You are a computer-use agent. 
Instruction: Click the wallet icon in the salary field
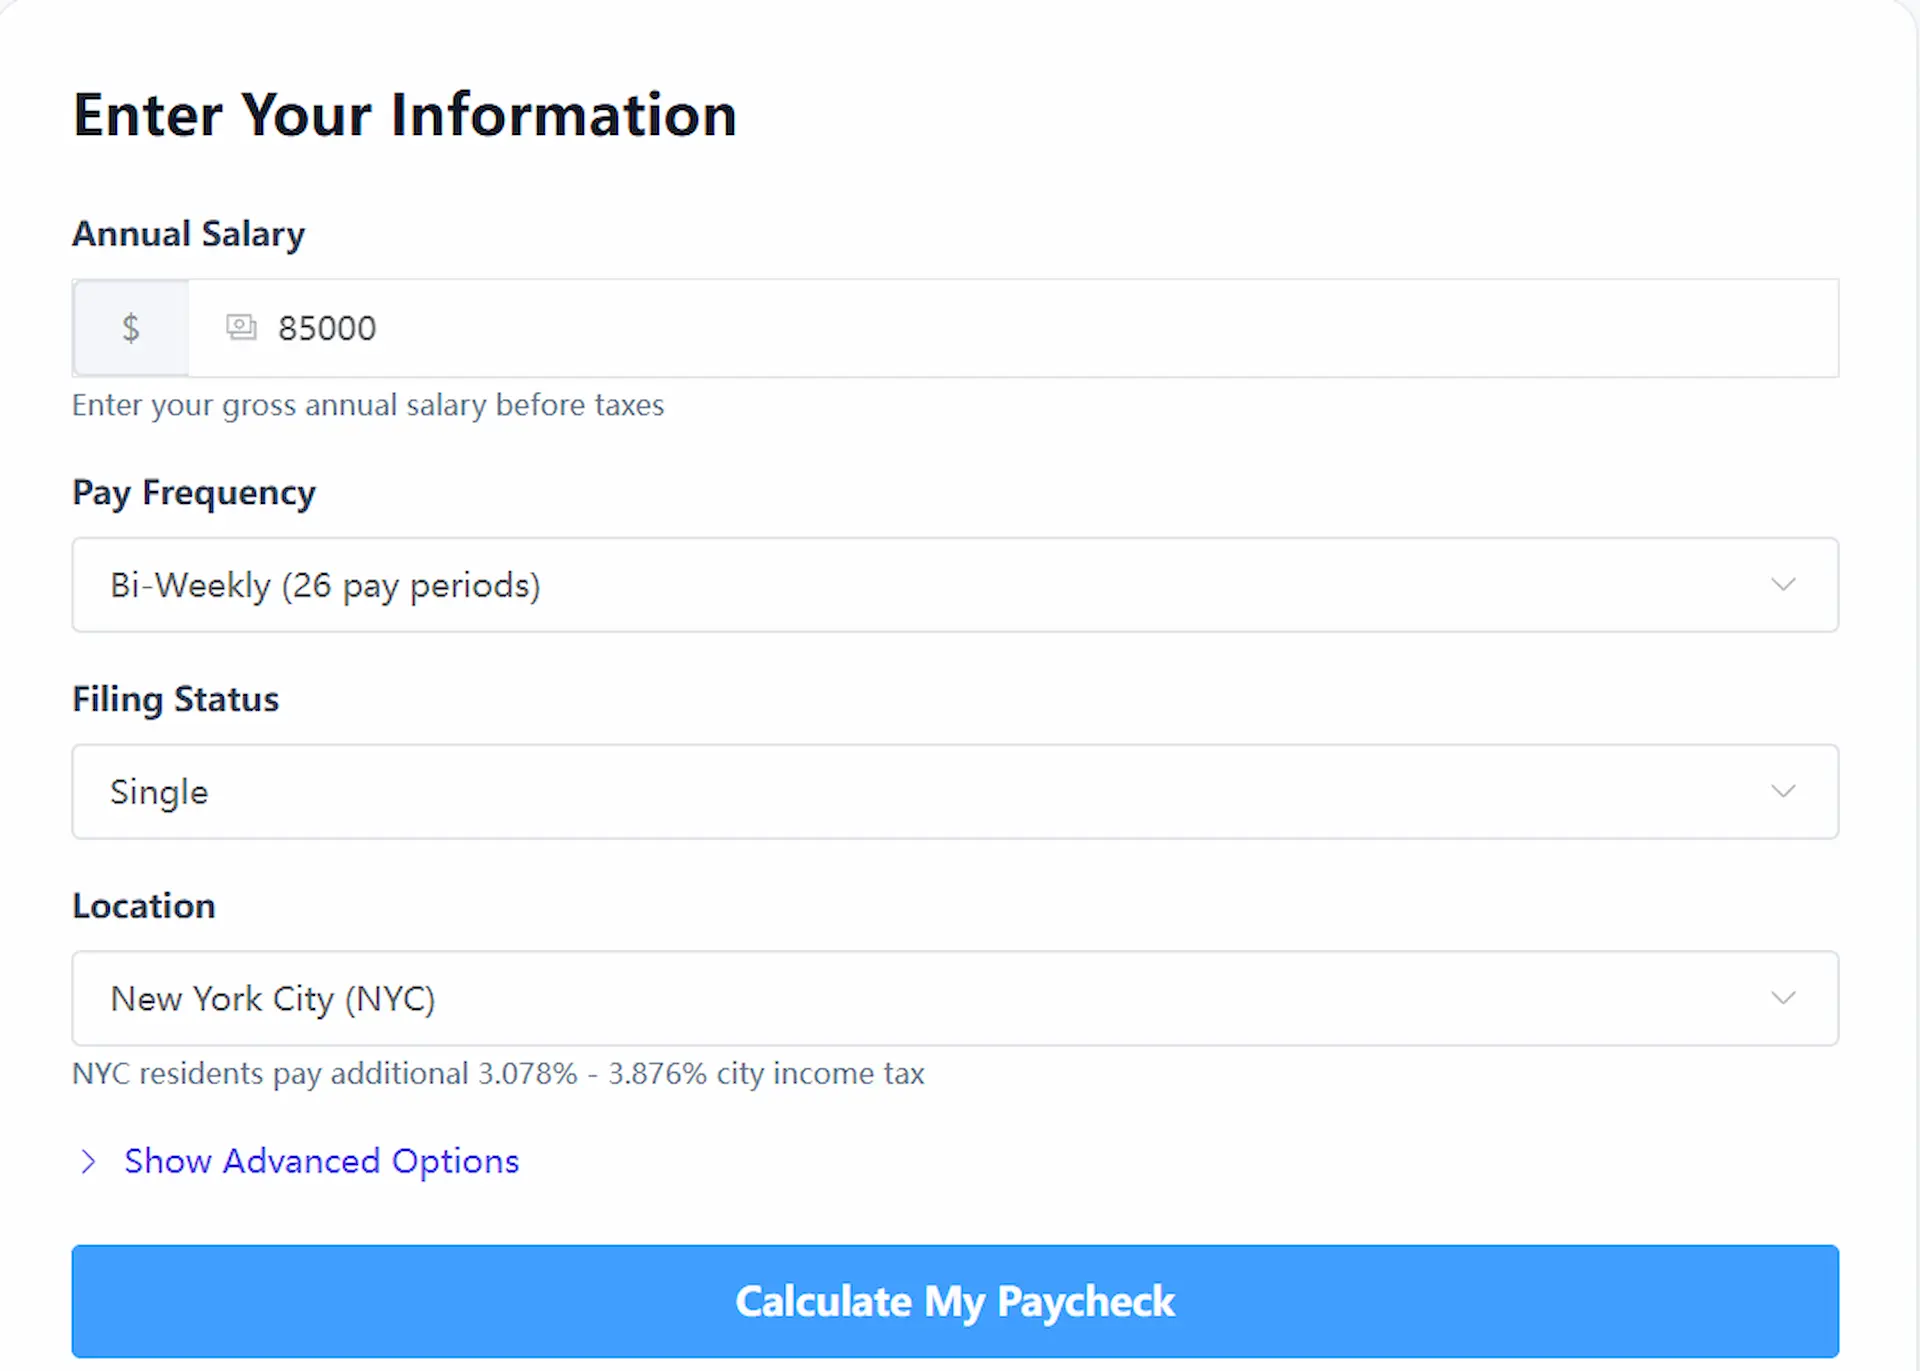click(240, 327)
